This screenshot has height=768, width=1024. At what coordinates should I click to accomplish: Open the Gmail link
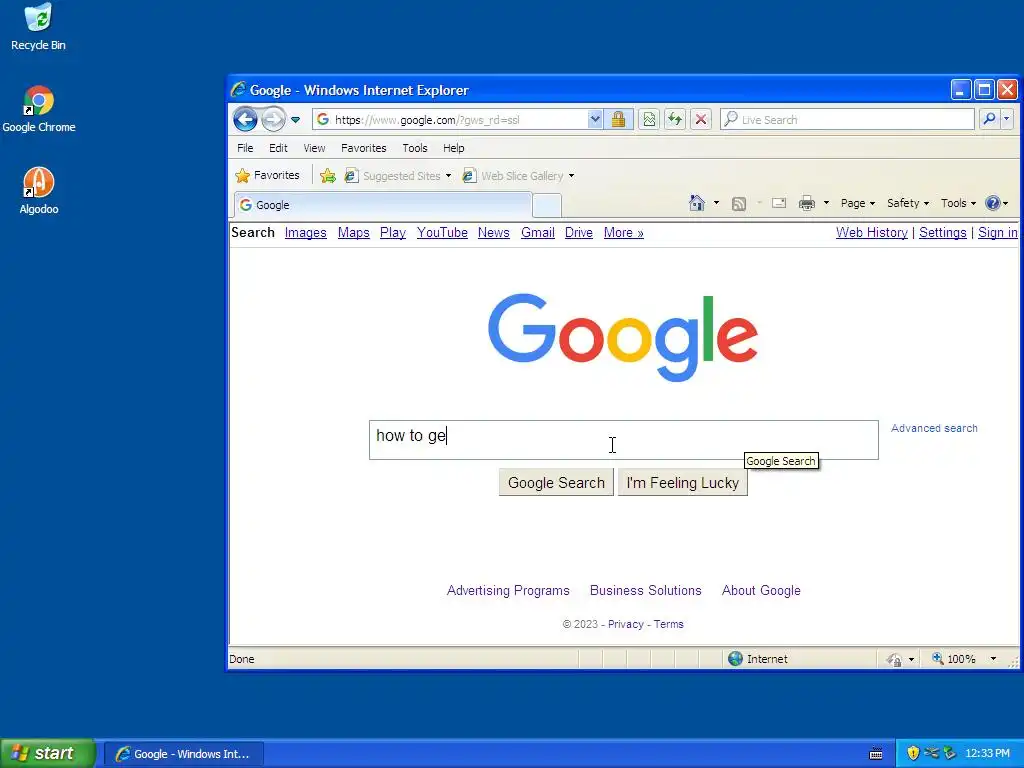click(x=537, y=232)
